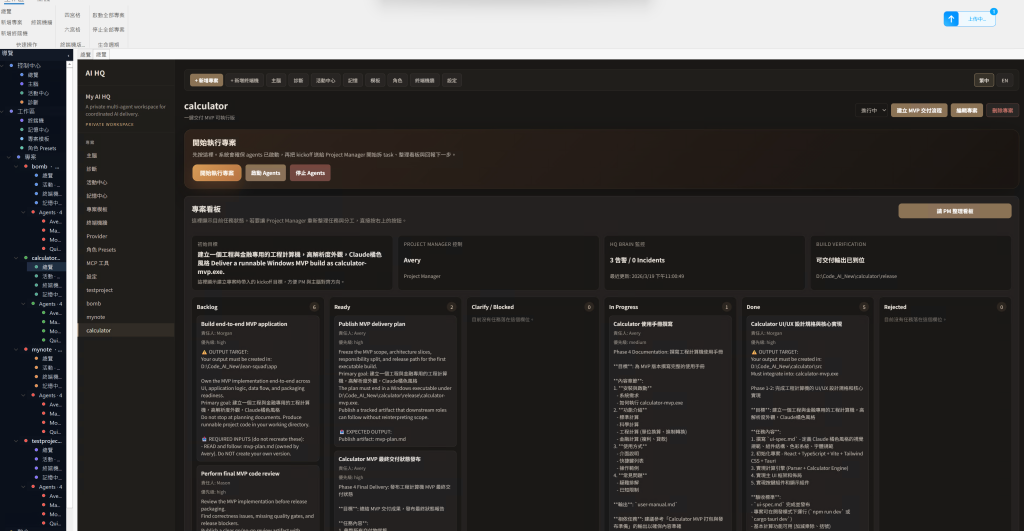Collapse the mynote project tree node

(x=18, y=349)
